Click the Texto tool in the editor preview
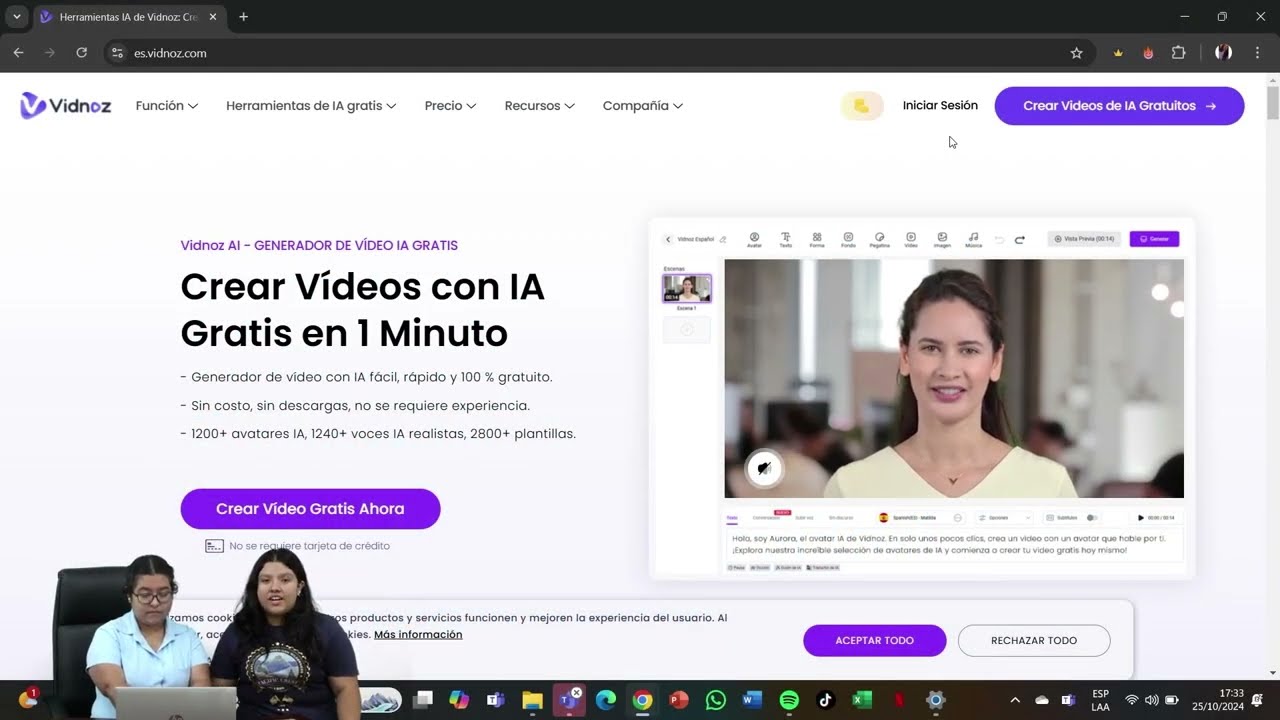The height and width of the screenshot is (720, 1280). 785,239
